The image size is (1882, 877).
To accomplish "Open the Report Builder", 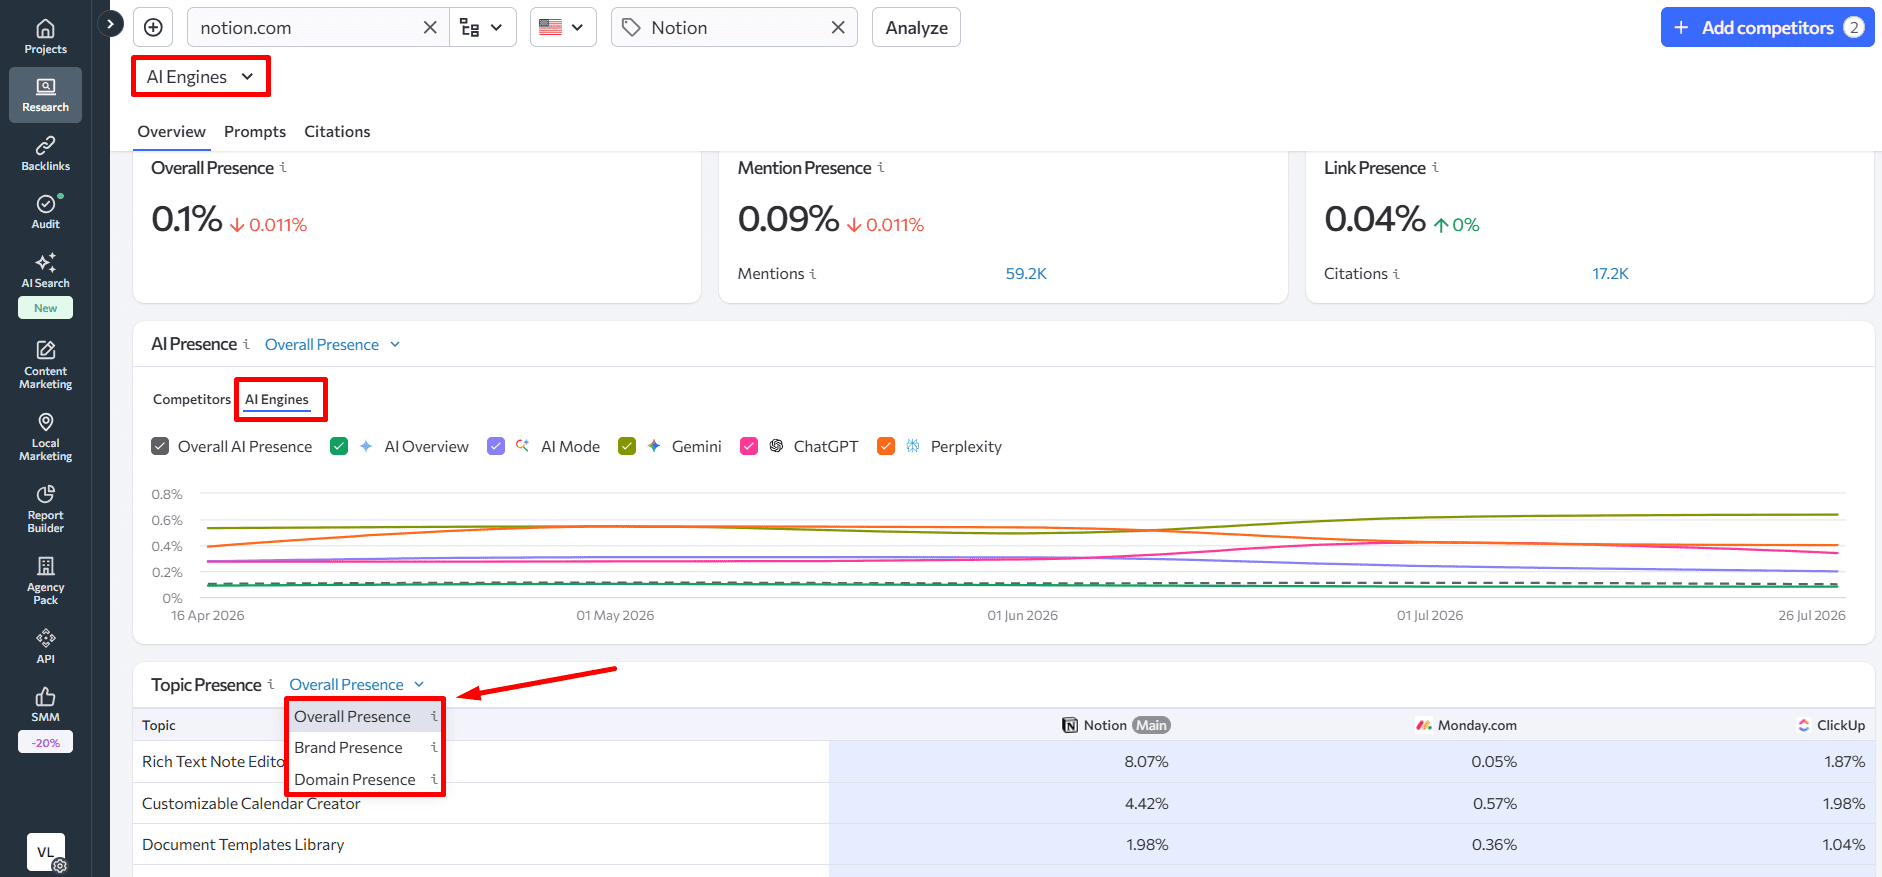I will click(x=45, y=508).
